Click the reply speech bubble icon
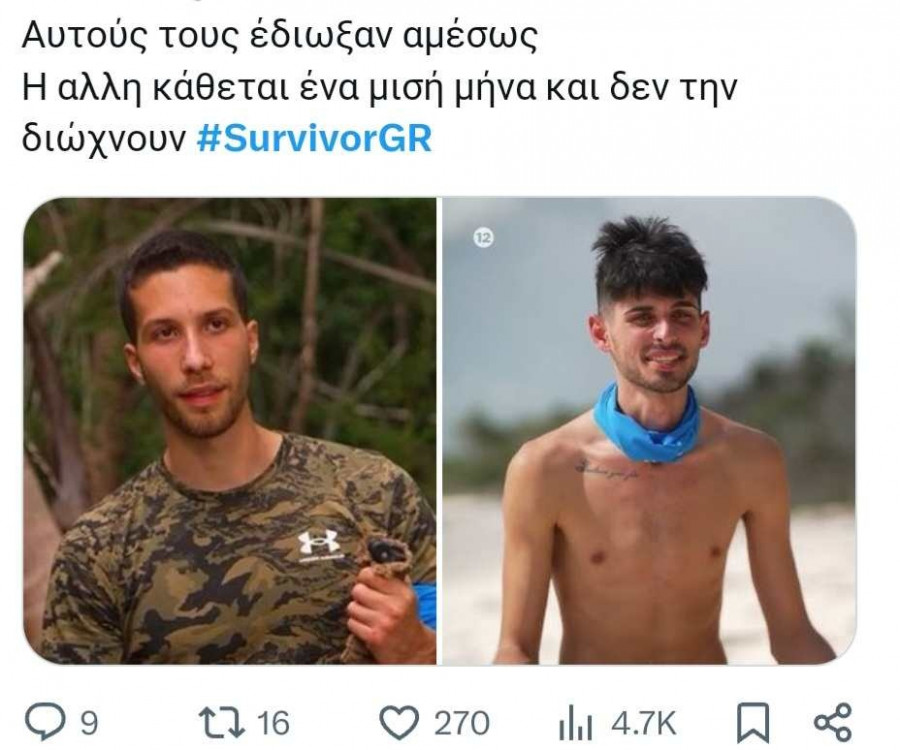 45,721
